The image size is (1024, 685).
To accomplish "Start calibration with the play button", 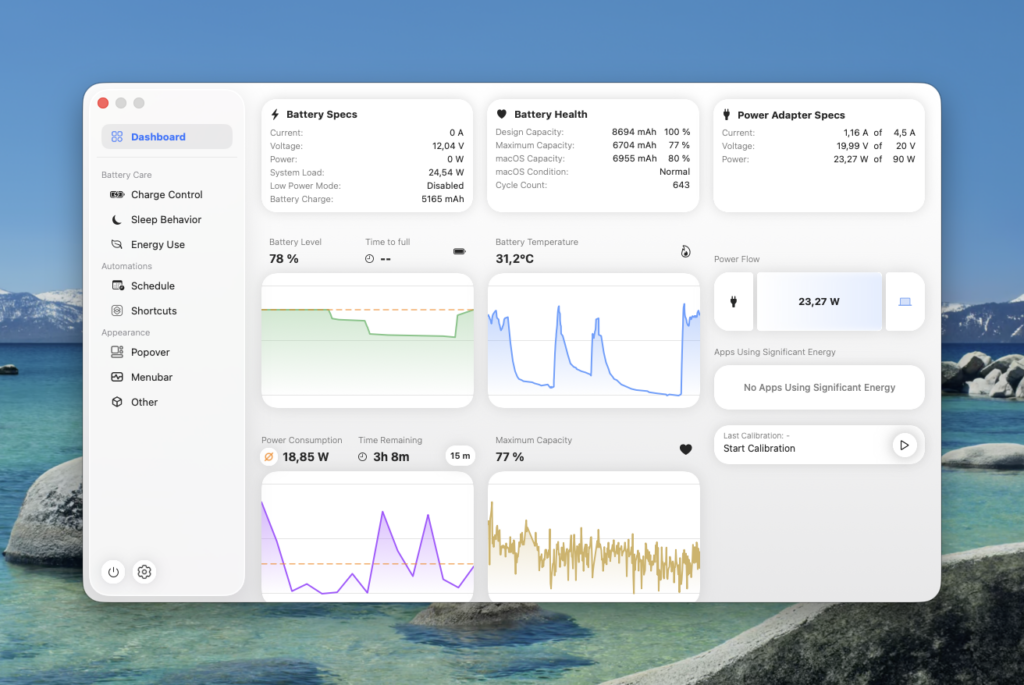I will 904,445.
